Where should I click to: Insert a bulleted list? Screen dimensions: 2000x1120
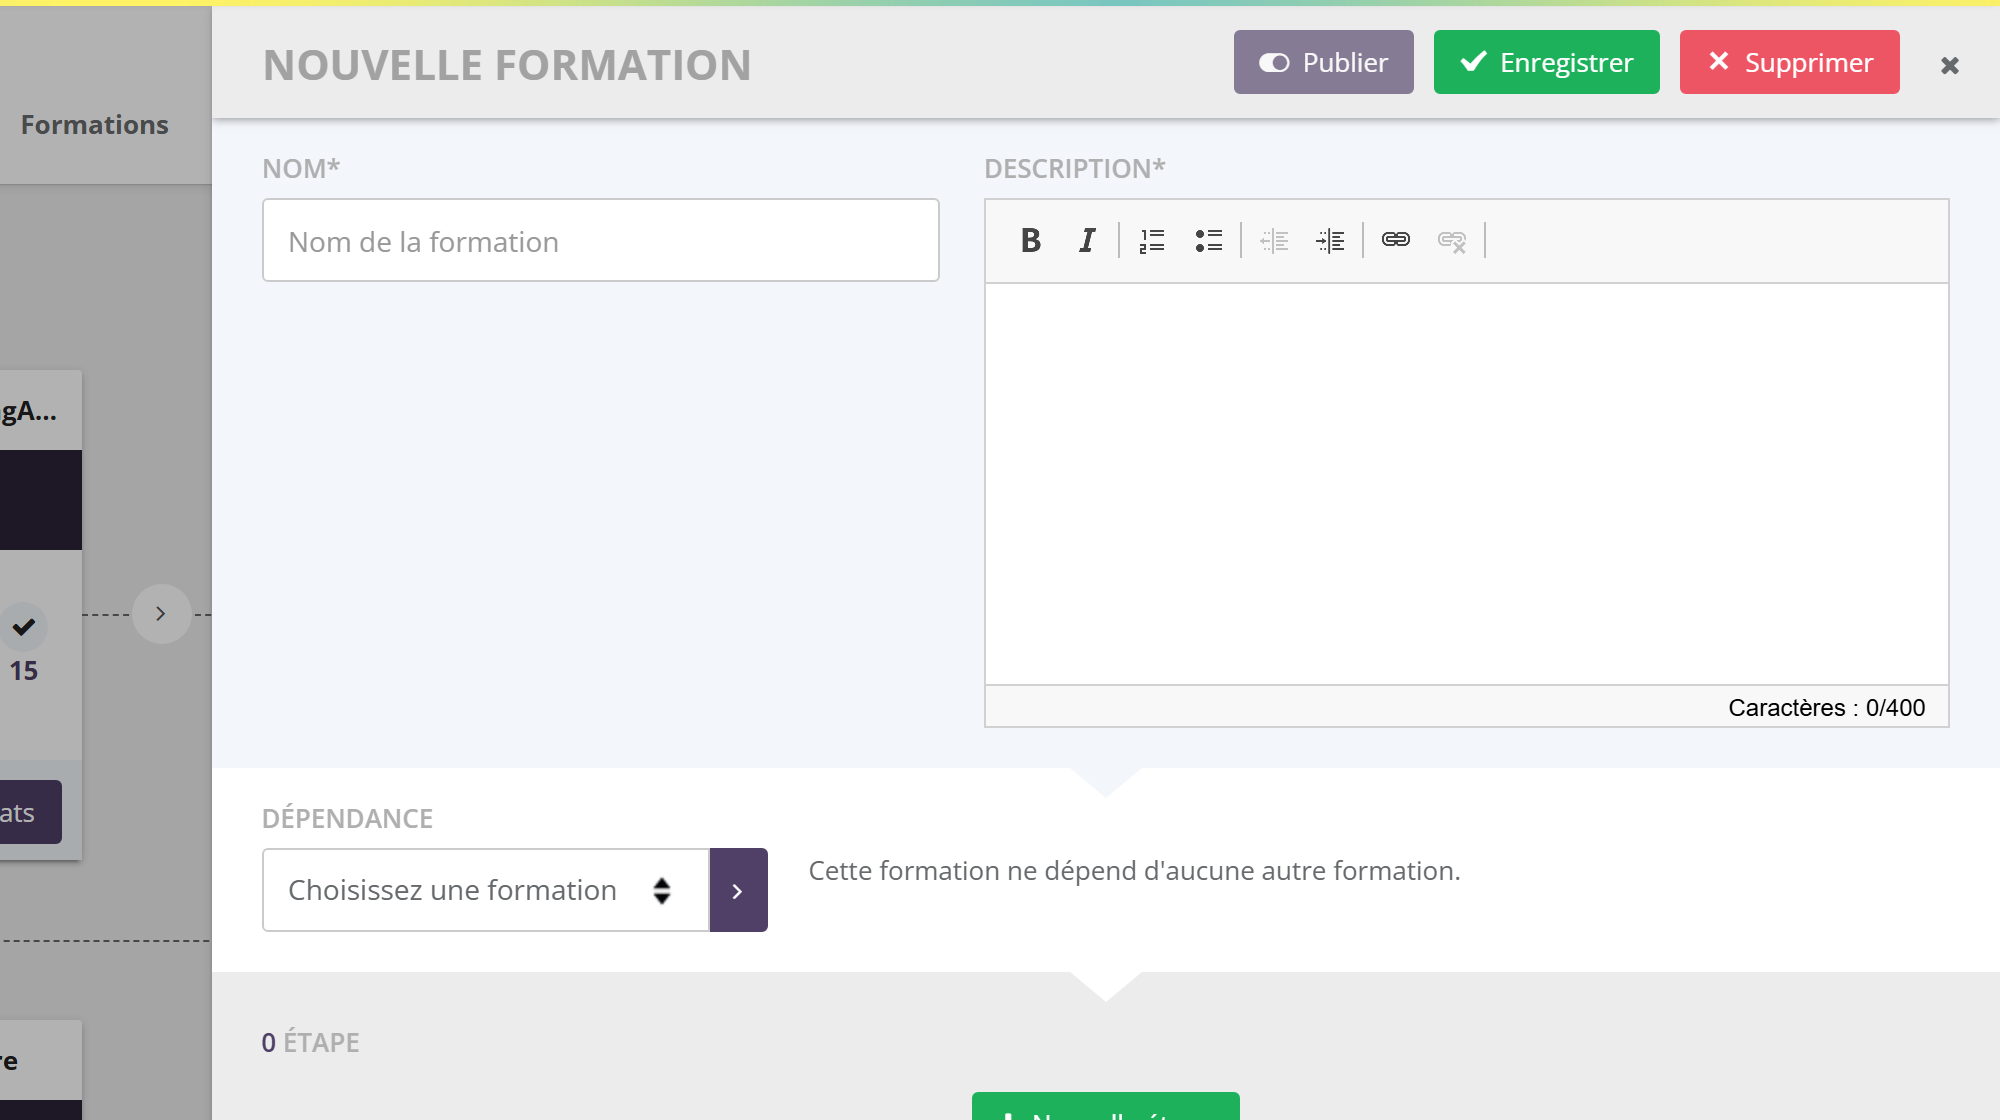[x=1208, y=240]
